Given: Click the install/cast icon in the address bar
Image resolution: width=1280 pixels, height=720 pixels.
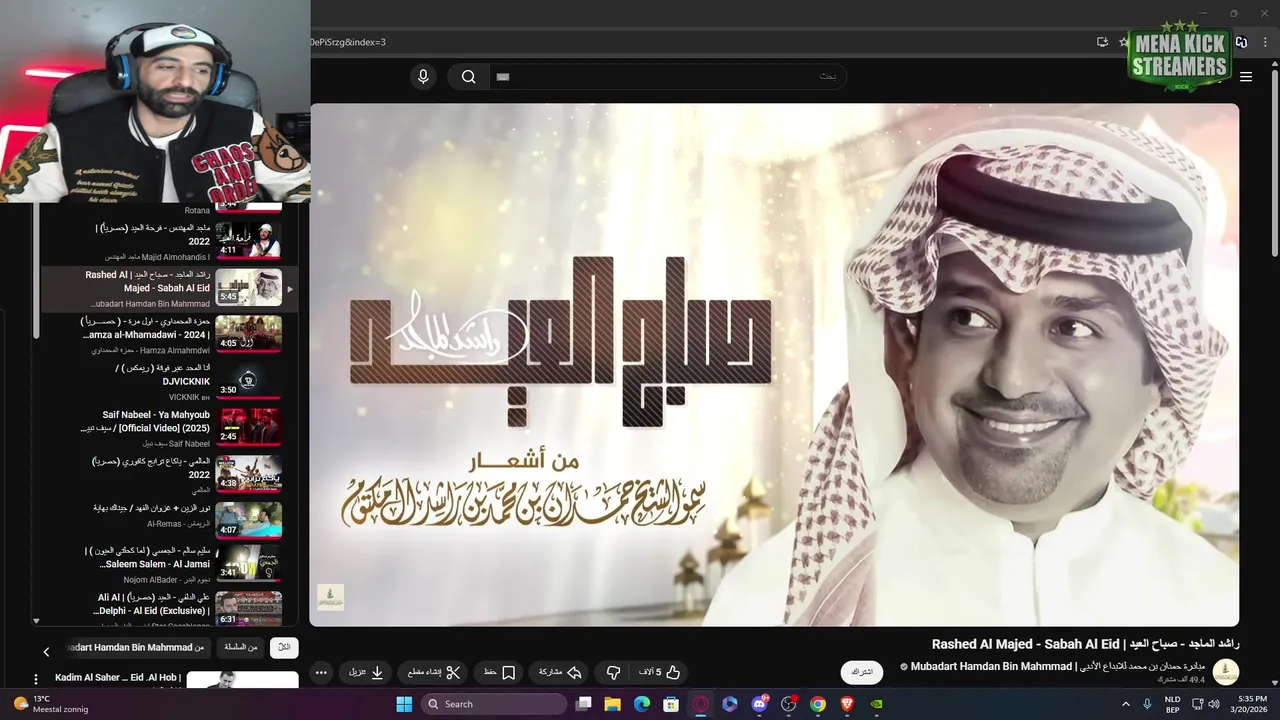Looking at the screenshot, I should pyautogui.click(x=1102, y=42).
